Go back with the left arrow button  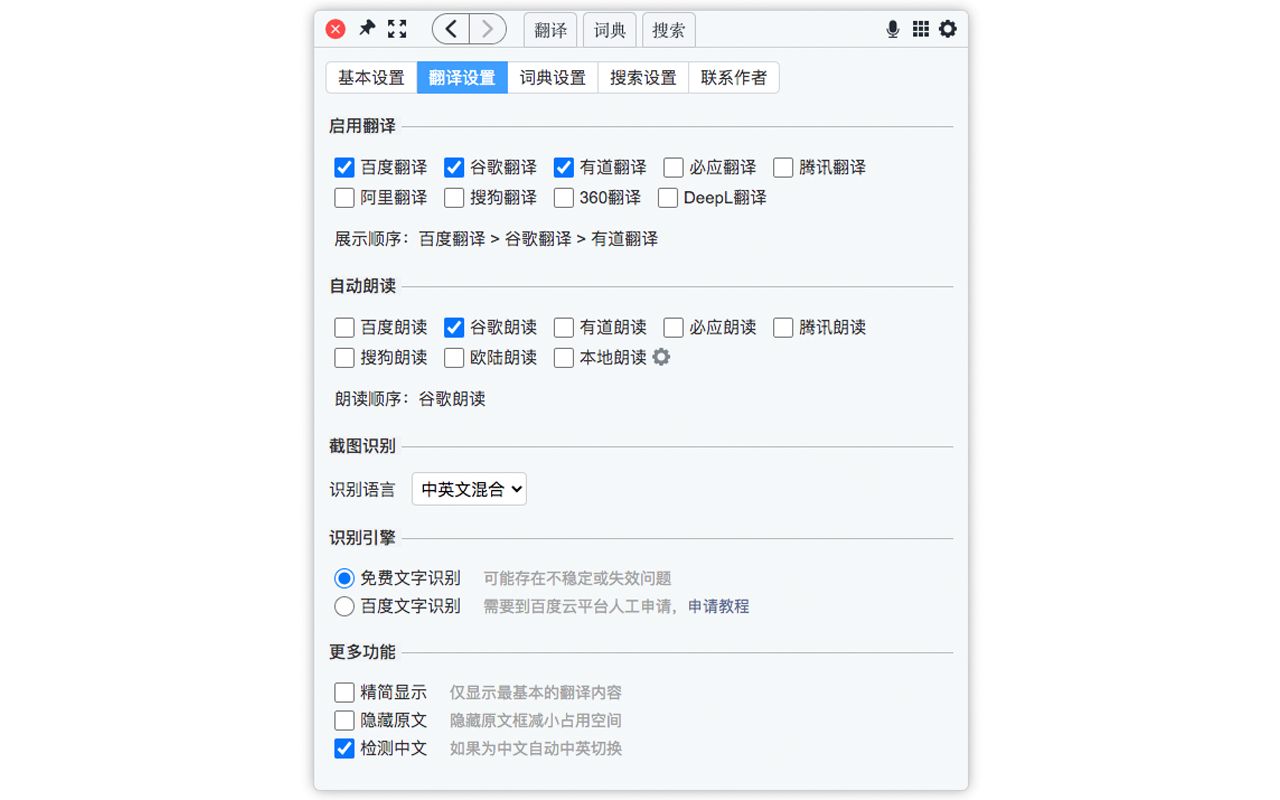point(451,29)
